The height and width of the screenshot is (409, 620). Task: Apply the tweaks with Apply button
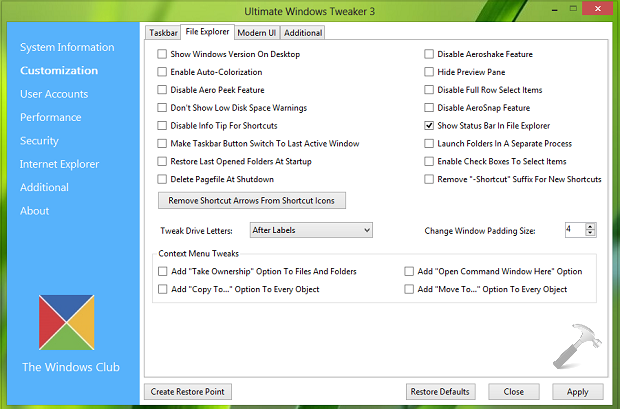[578, 392]
